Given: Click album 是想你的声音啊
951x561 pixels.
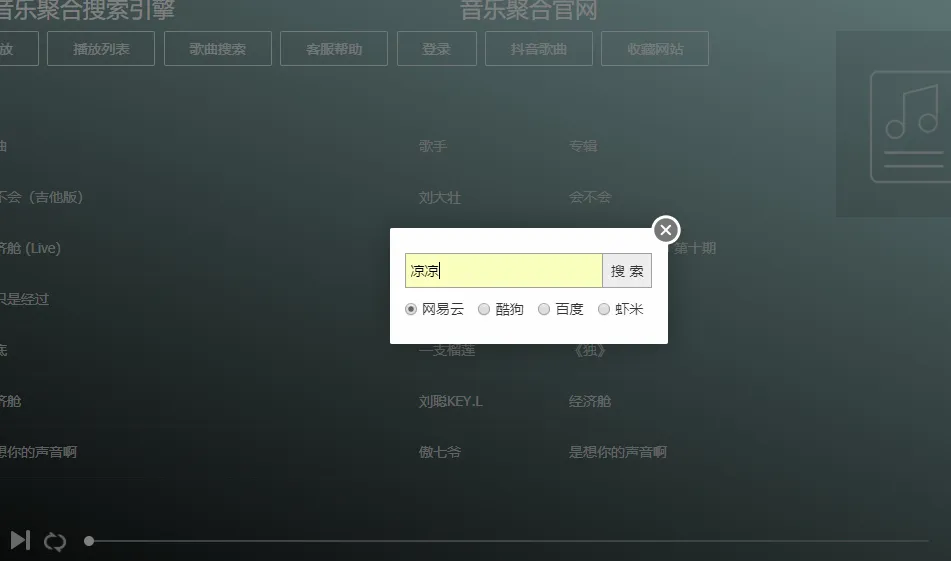Looking at the screenshot, I should [x=617, y=452].
